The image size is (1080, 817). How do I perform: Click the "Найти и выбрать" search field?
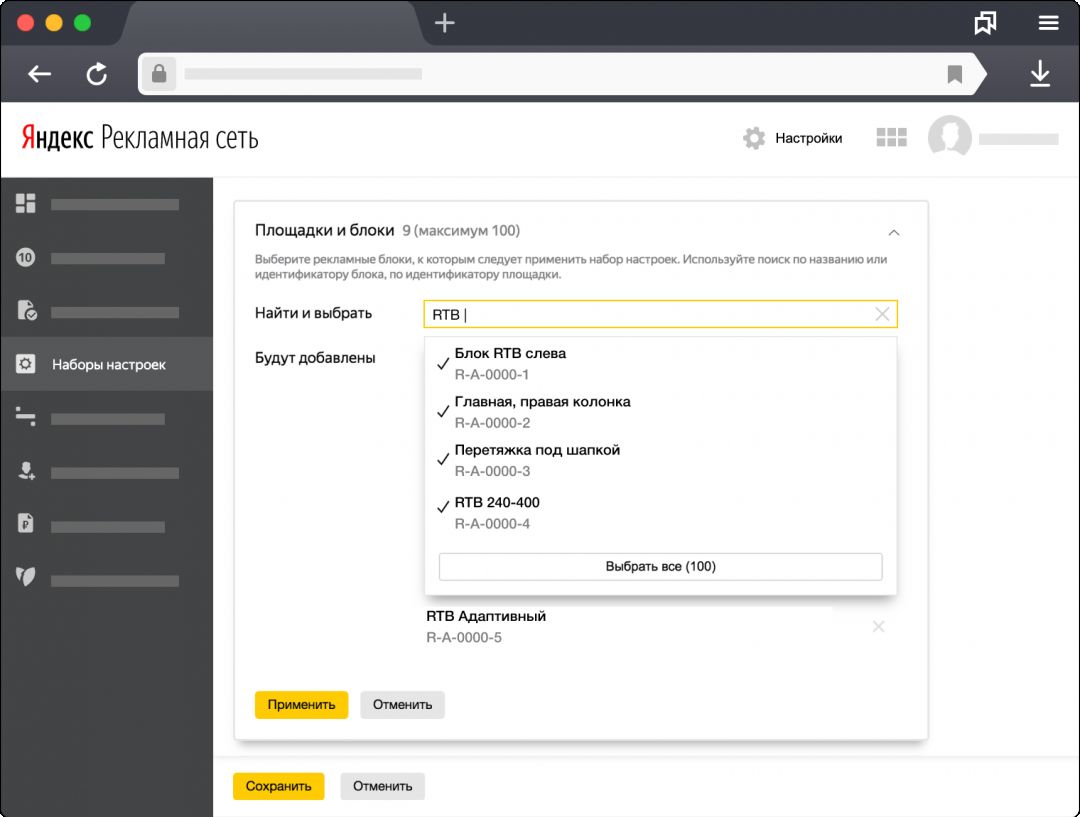(650, 314)
